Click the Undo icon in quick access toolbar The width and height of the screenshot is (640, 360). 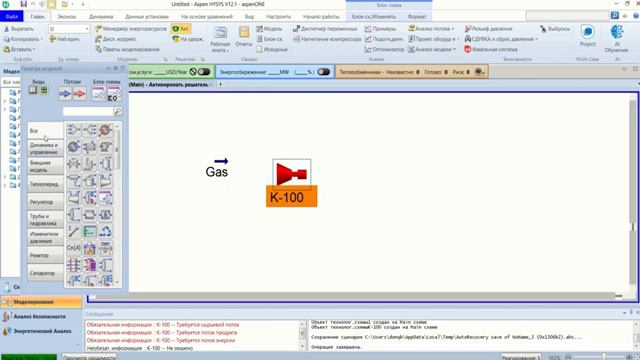33,4
